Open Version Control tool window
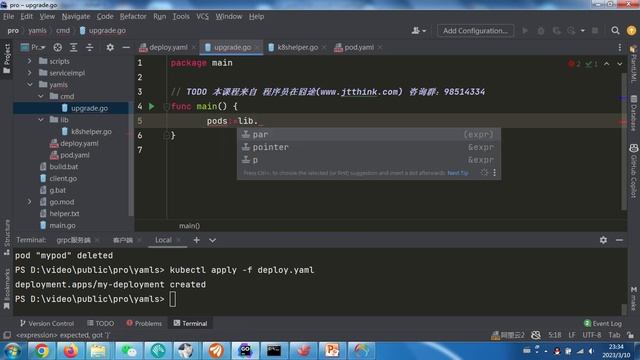 [x=47, y=323]
